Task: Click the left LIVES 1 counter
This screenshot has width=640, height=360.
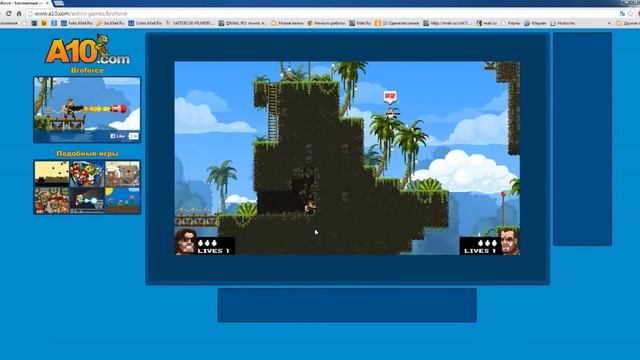Action: pyautogui.click(x=213, y=251)
